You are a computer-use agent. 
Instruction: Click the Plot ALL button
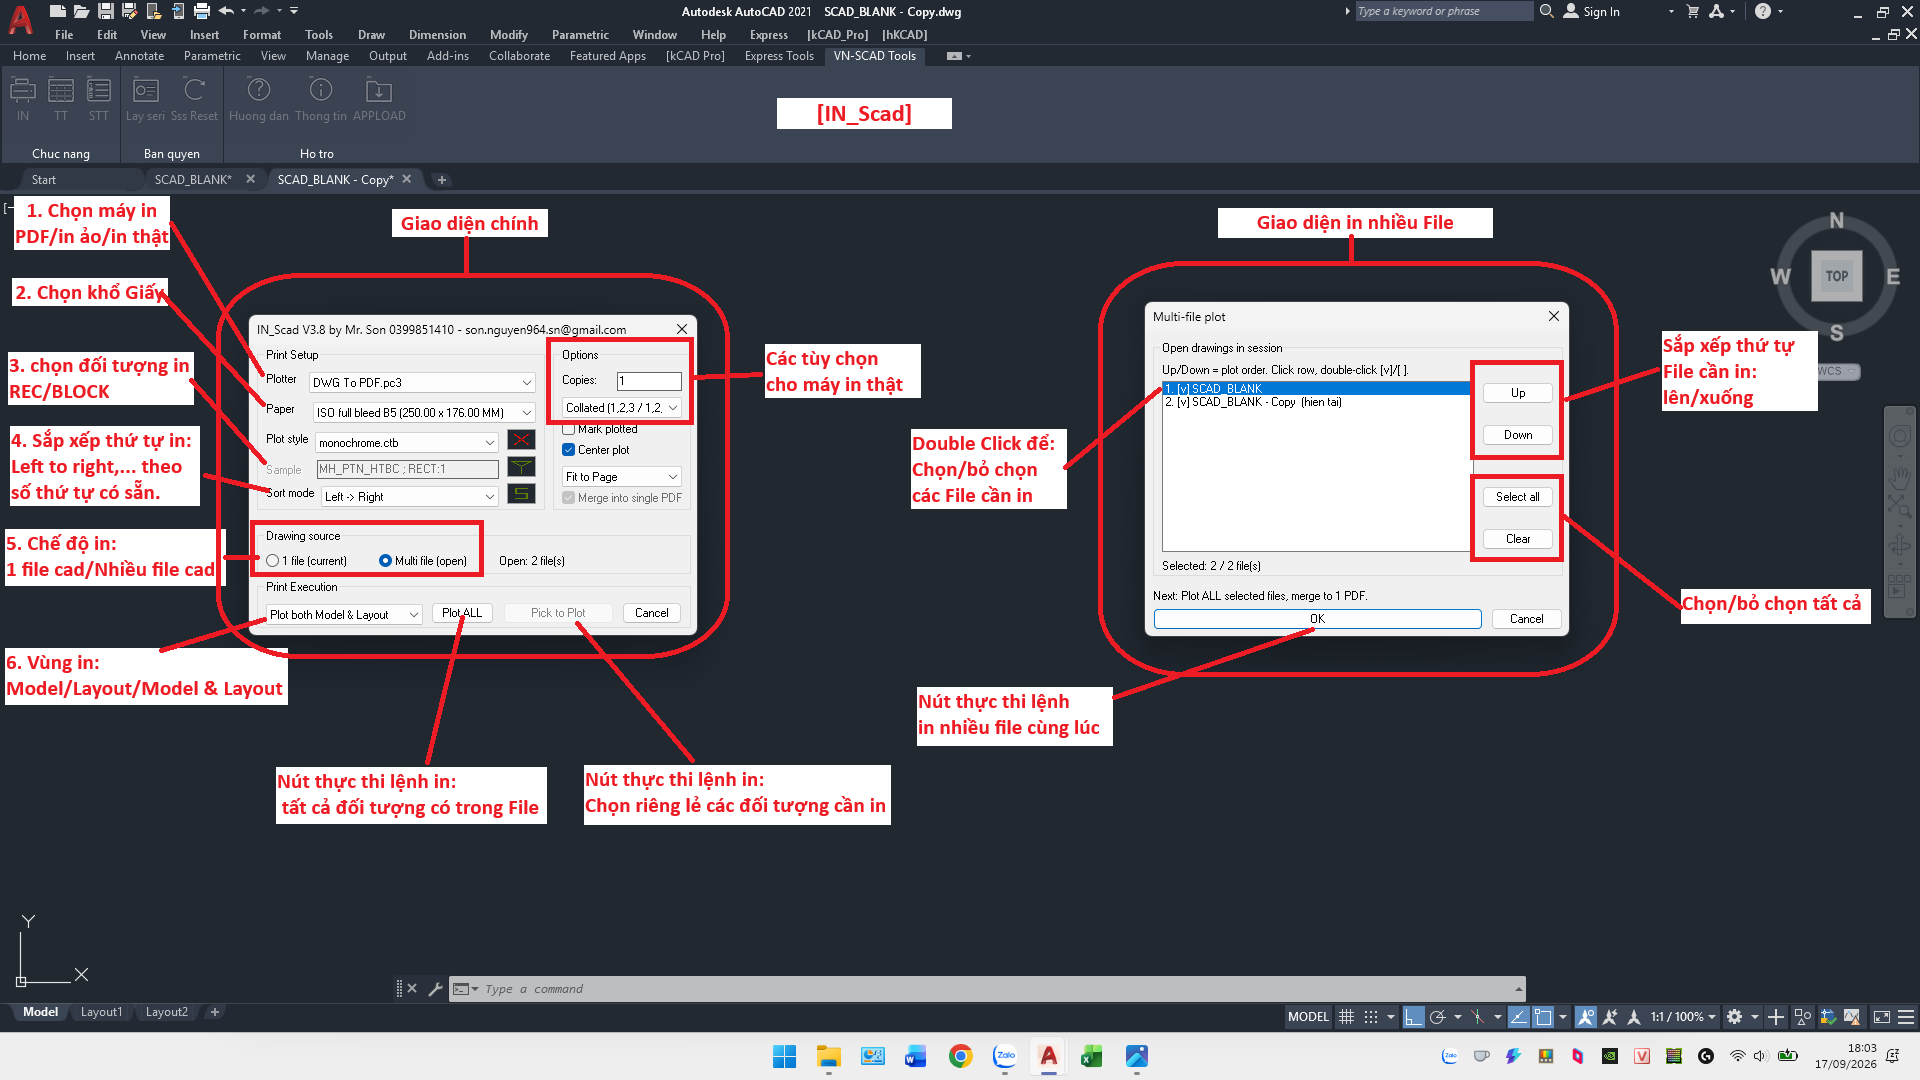click(x=462, y=613)
